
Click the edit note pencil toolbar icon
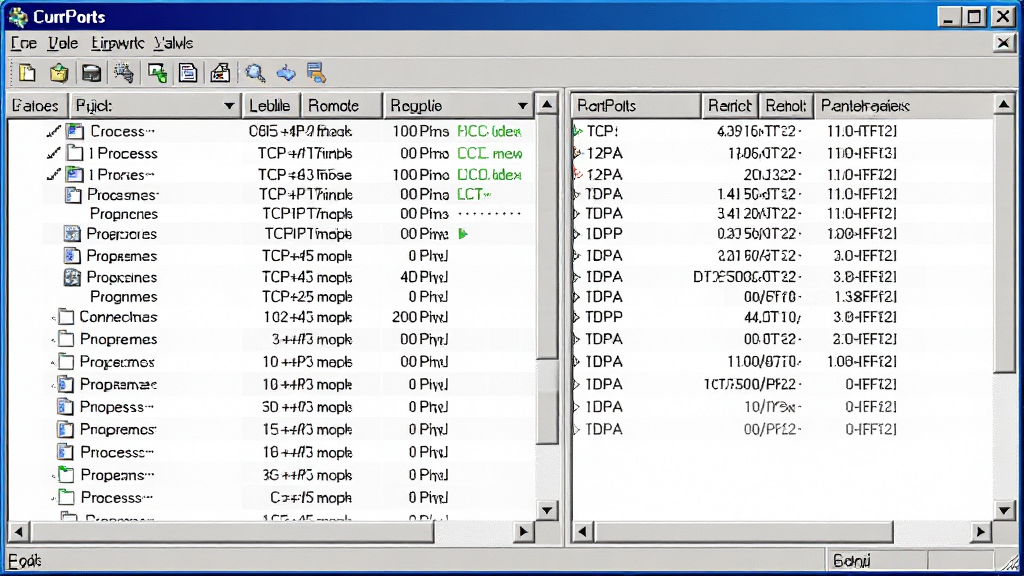[x=220, y=73]
